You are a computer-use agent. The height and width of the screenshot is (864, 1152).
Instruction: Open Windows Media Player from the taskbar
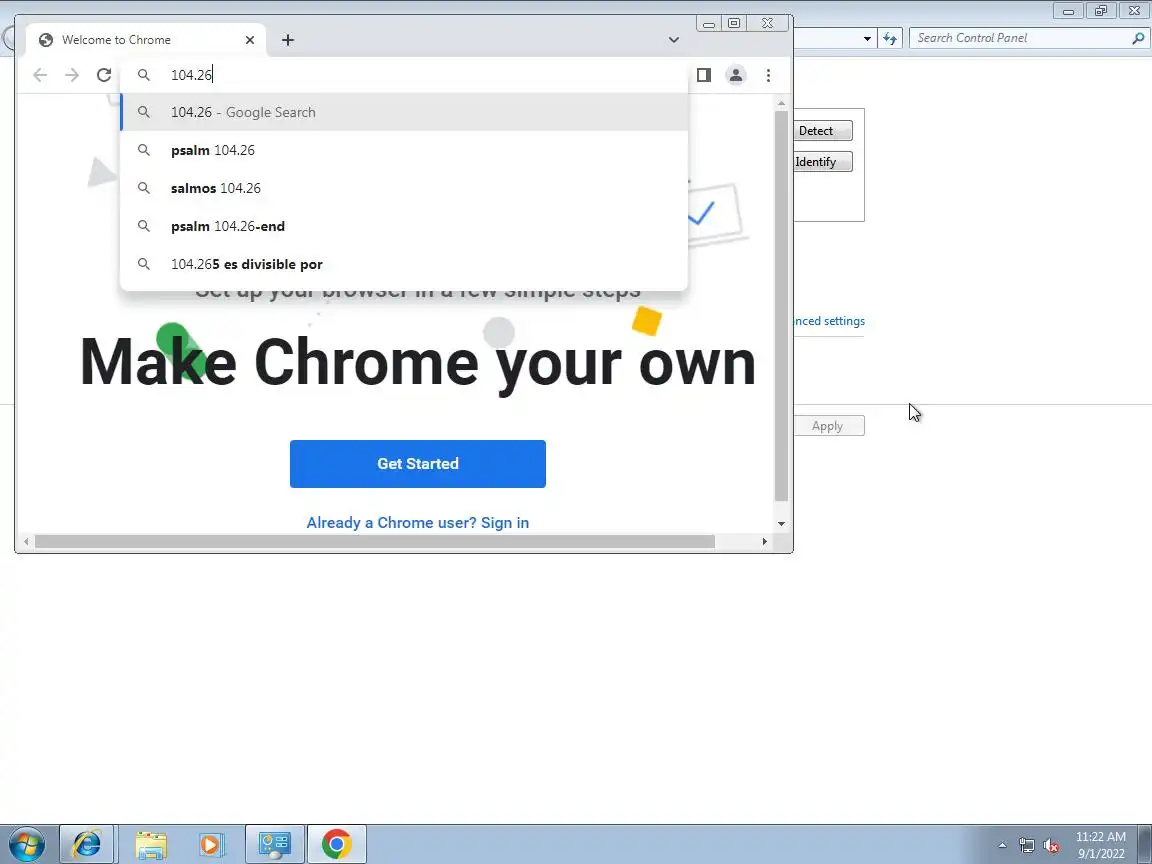click(x=211, y=844)
